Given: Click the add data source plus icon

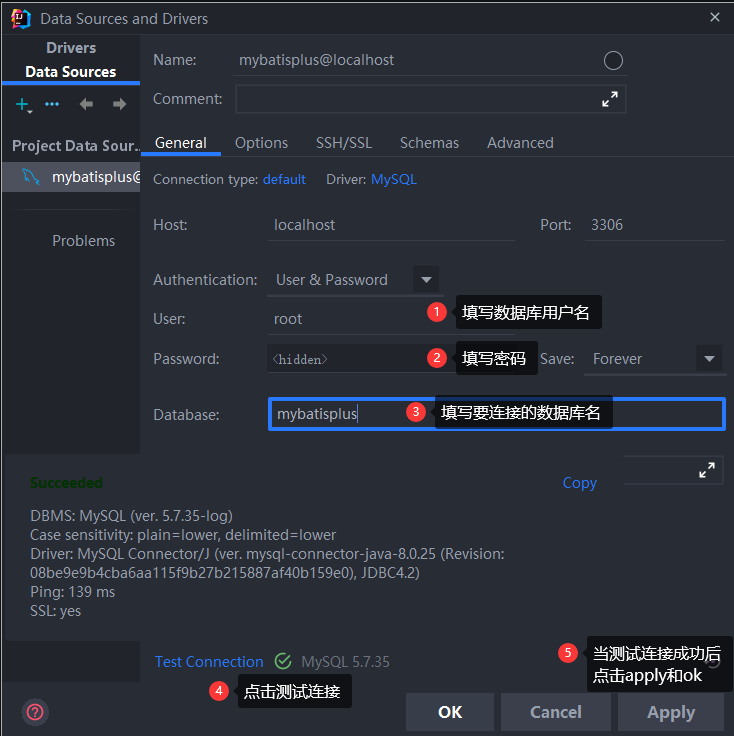Looking at the screenshot, I should tap(23, 104).
